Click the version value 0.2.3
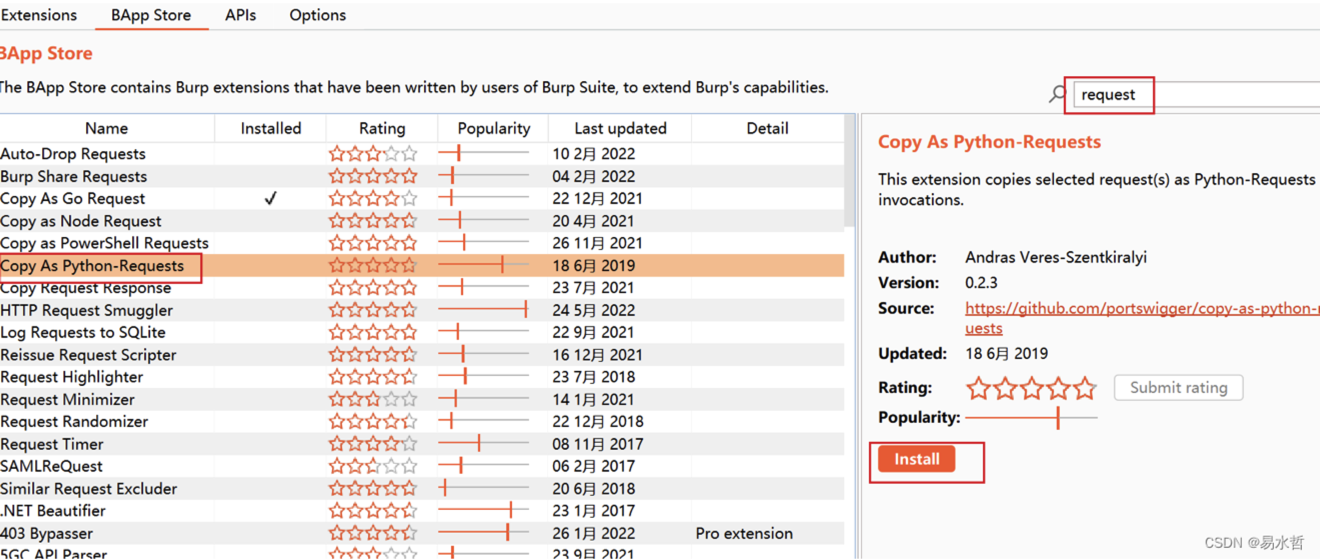1320x560 pixels. [981, 283]
